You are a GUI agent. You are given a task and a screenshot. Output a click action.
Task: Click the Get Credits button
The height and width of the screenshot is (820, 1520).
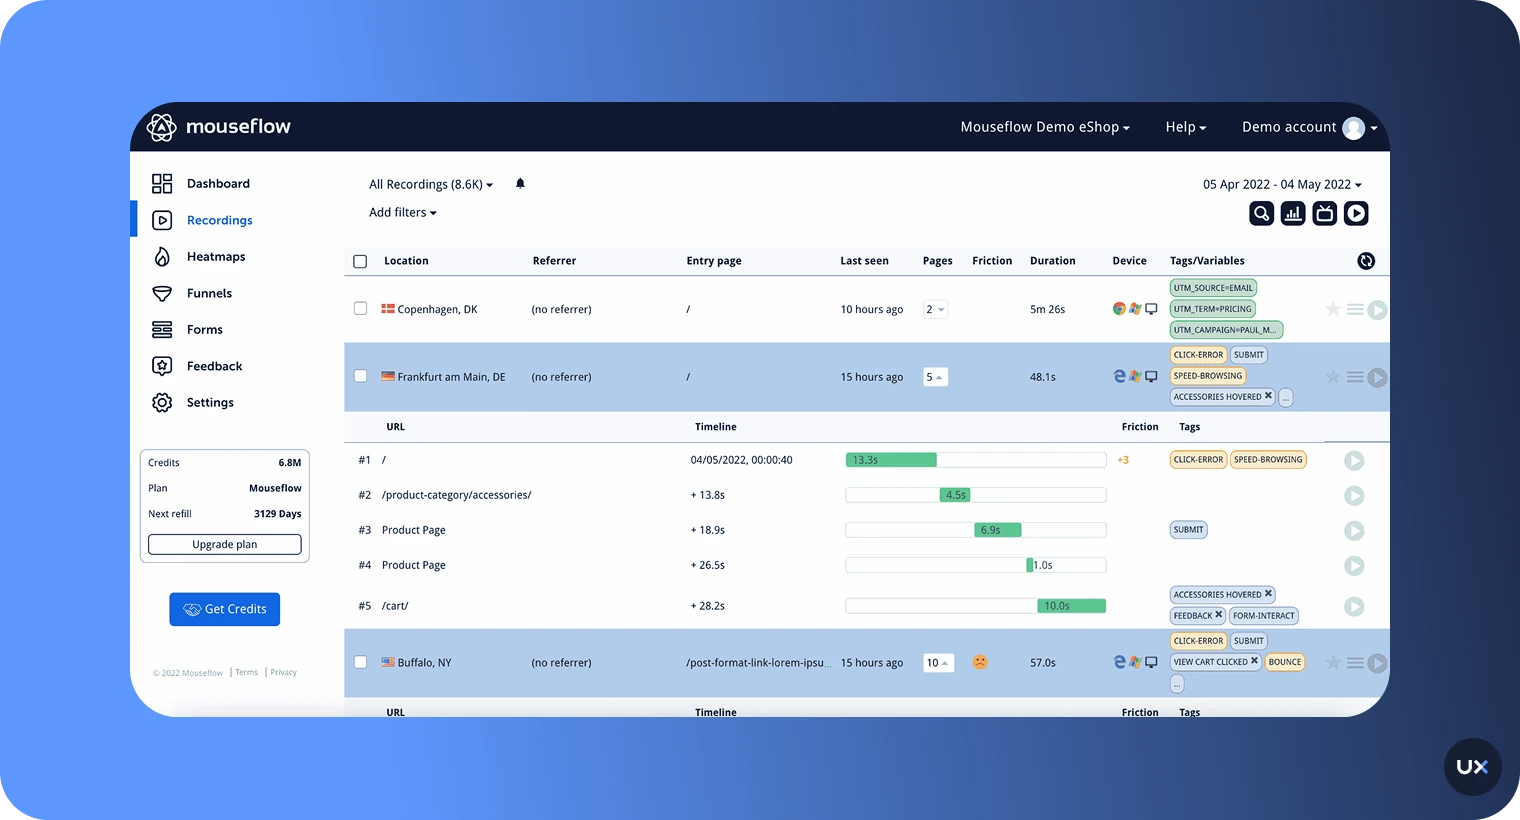click(225, 609)
